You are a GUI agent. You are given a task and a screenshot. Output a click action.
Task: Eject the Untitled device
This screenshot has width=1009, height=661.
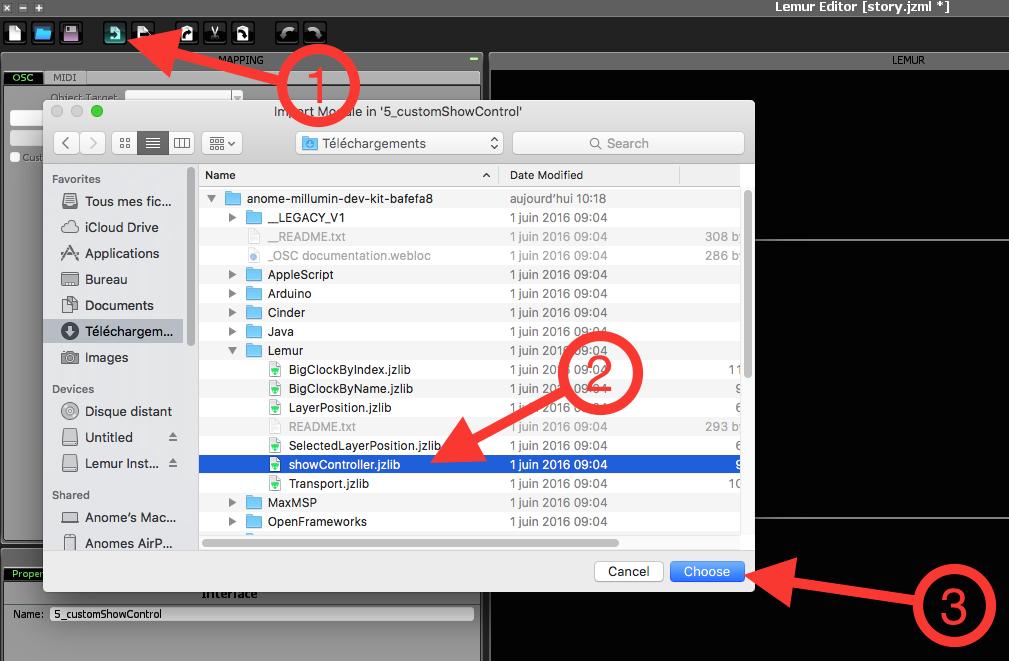(x=172, y=438)
